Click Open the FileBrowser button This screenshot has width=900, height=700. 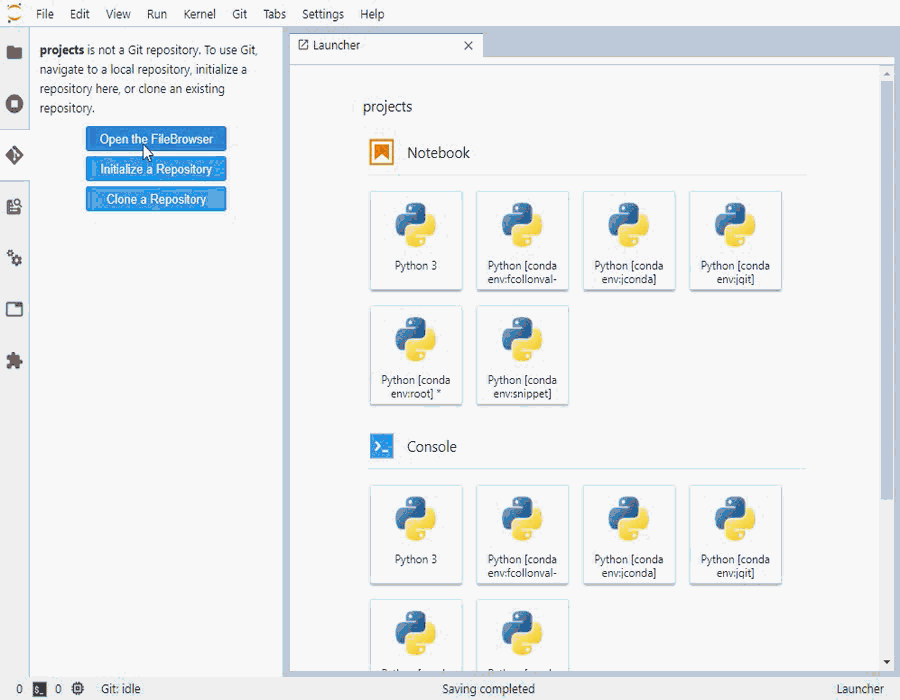pos(156,139)
